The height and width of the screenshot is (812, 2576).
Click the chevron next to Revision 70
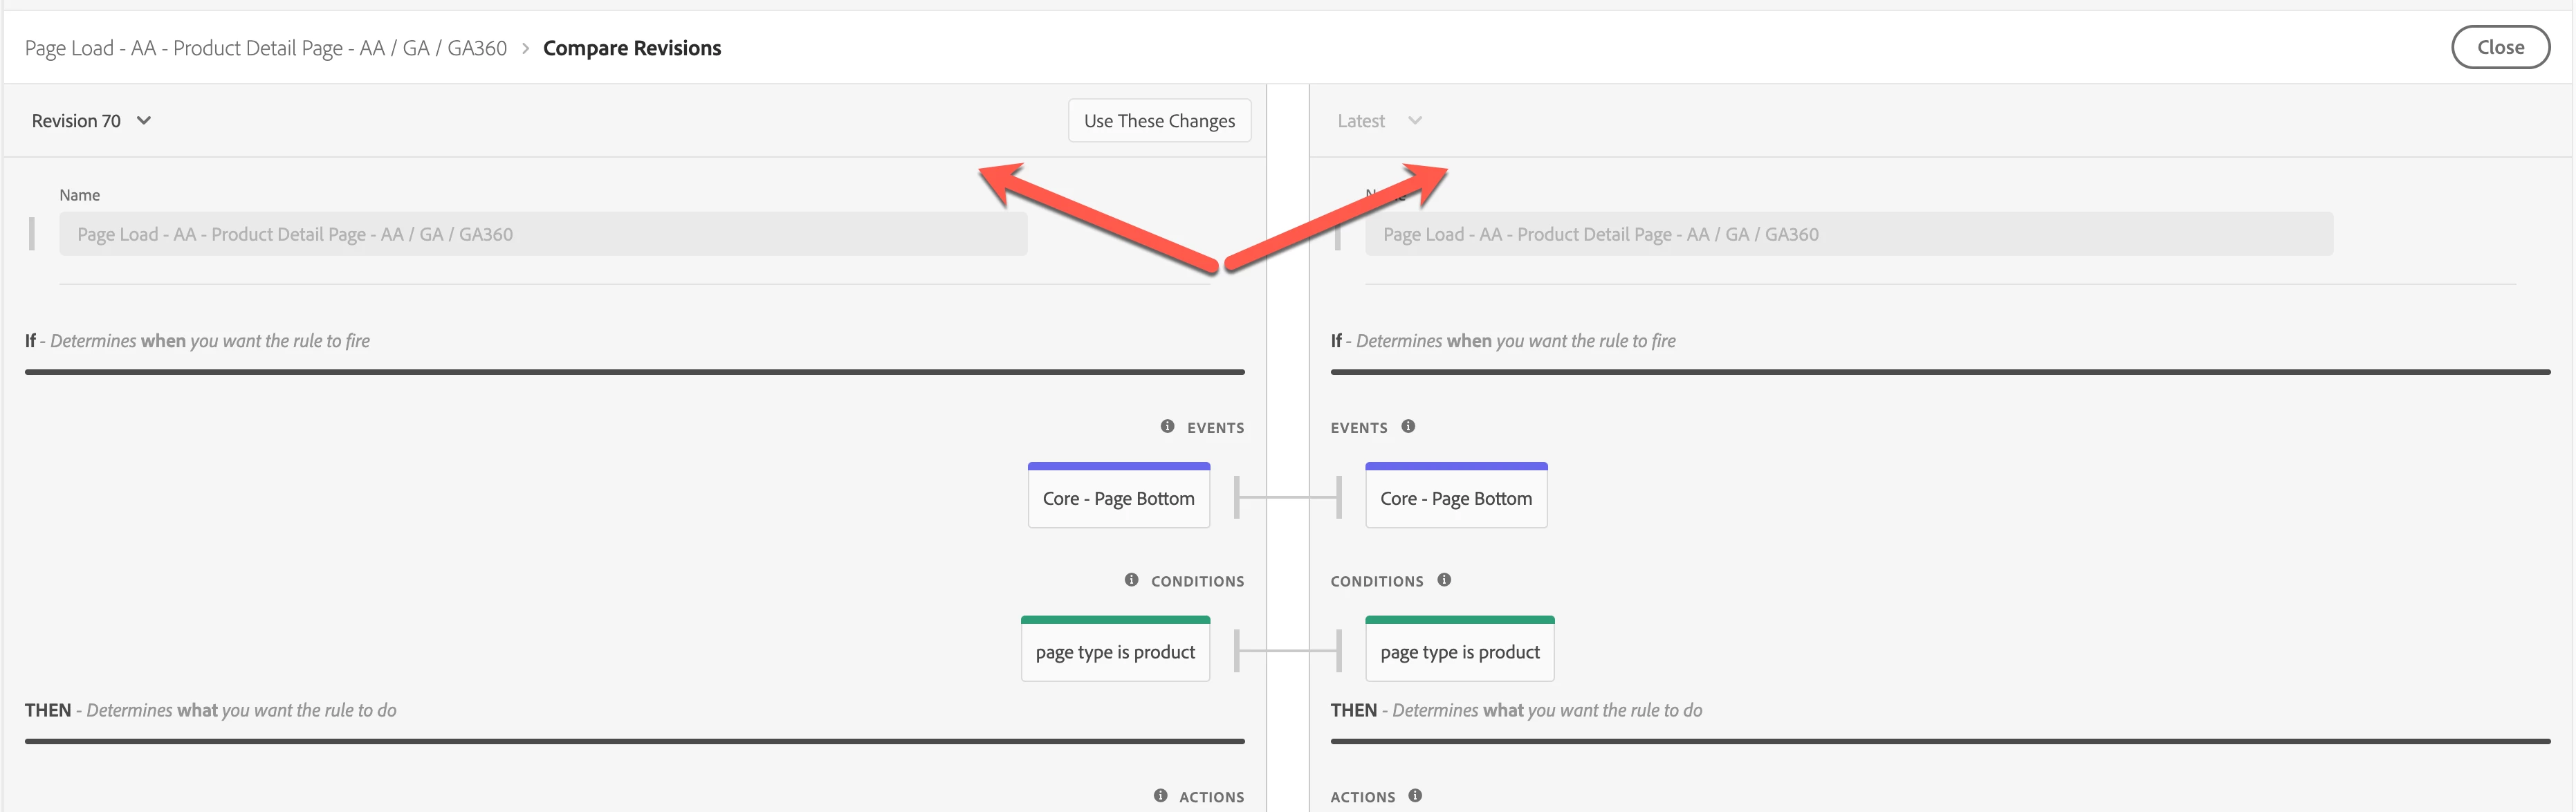point(144,121)
